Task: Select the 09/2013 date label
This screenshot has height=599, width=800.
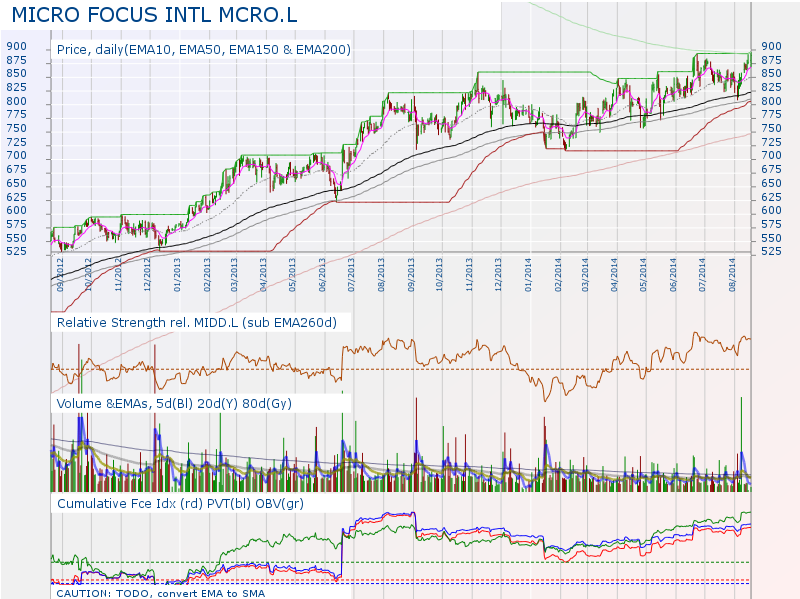Action: [411, 275]
